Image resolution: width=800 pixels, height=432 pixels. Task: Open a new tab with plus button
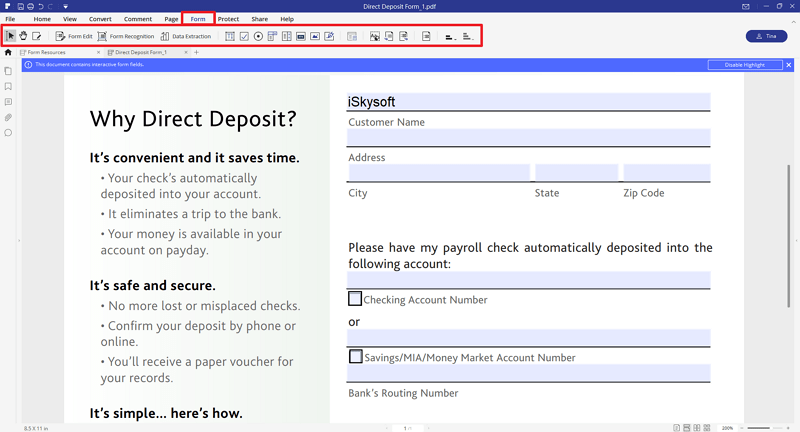[x=196, y=52]
